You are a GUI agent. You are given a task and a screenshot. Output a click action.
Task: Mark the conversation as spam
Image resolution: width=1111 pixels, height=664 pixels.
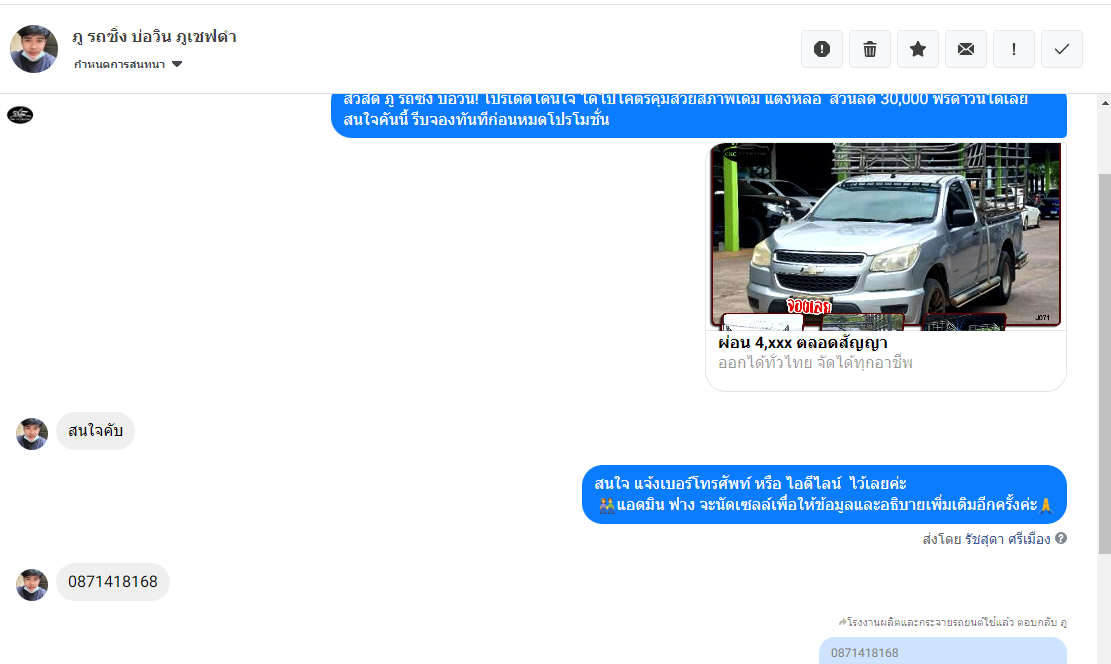pos(822,49)
